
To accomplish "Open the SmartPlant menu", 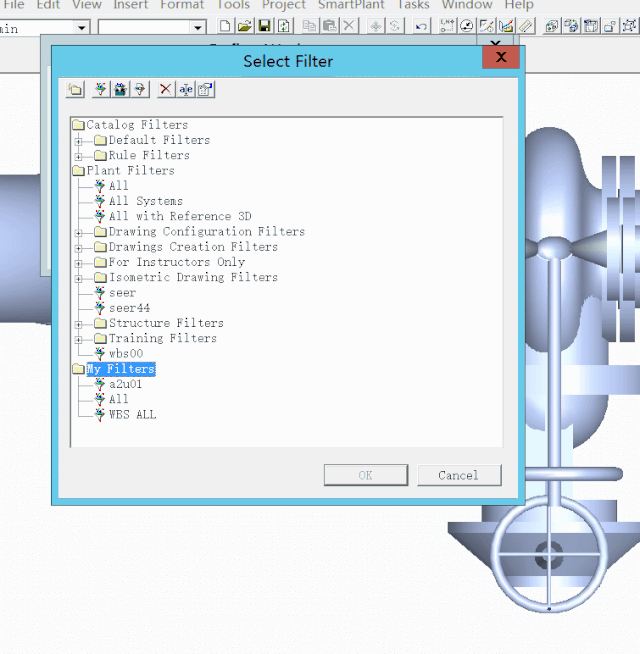I will (x=351, y=5).
